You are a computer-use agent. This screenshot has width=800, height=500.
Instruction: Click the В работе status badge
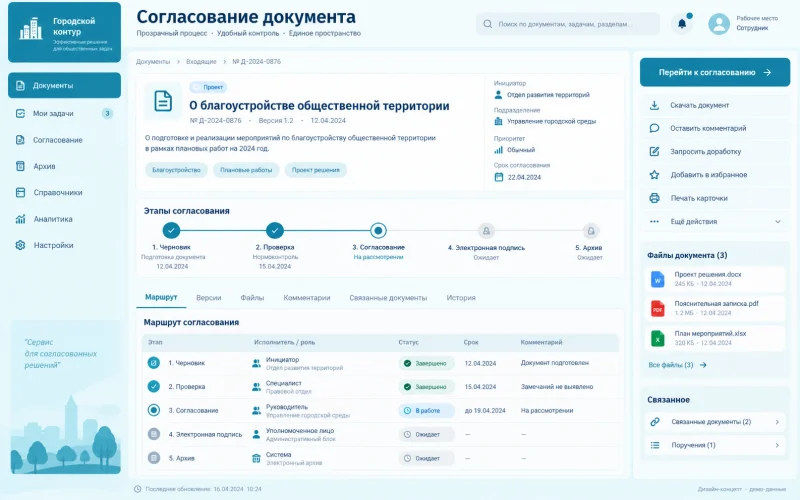point(427,411)
